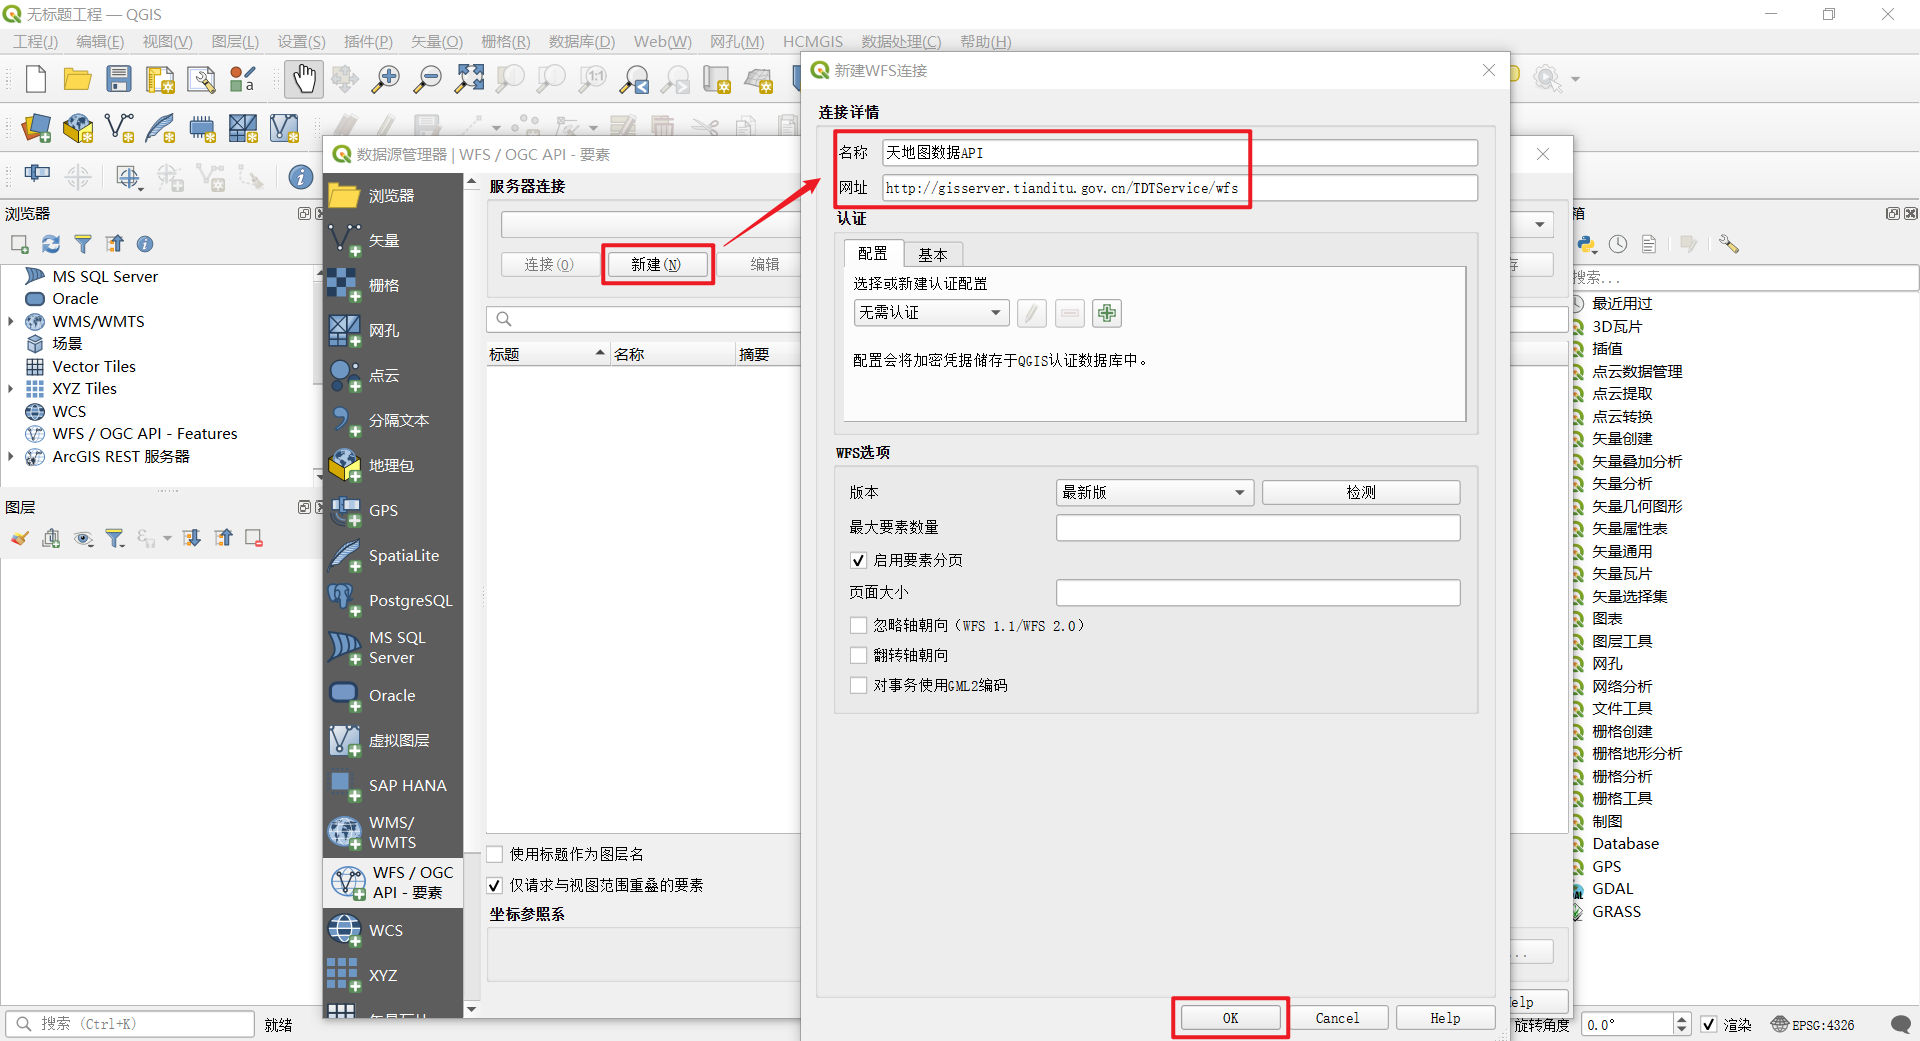Open the Identify Features info icon
The width and height of the screenshot is (1920, 1041).
tap(300, 177)
